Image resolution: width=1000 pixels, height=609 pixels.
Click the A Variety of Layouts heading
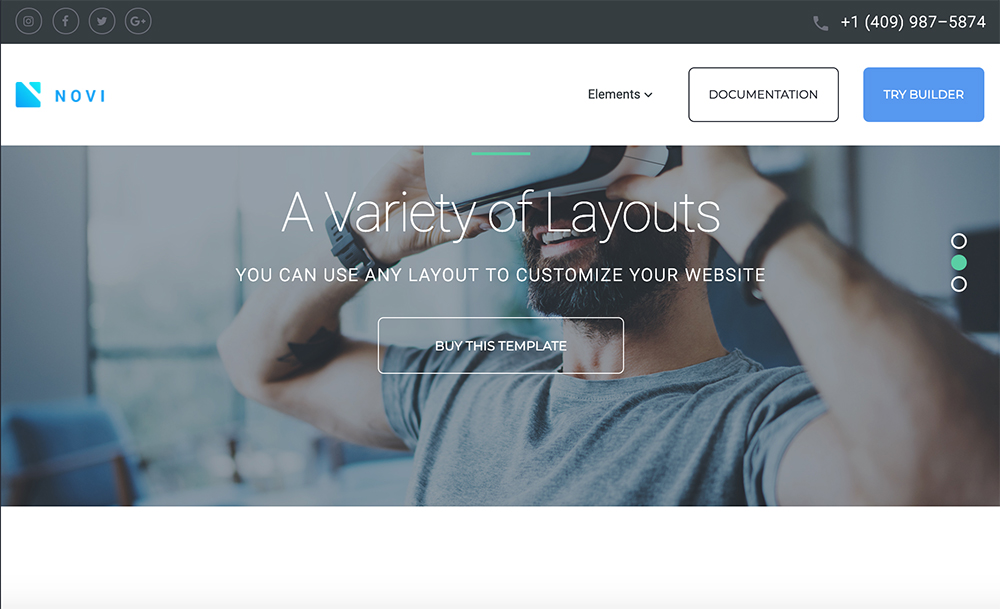(x=501, y=214)
